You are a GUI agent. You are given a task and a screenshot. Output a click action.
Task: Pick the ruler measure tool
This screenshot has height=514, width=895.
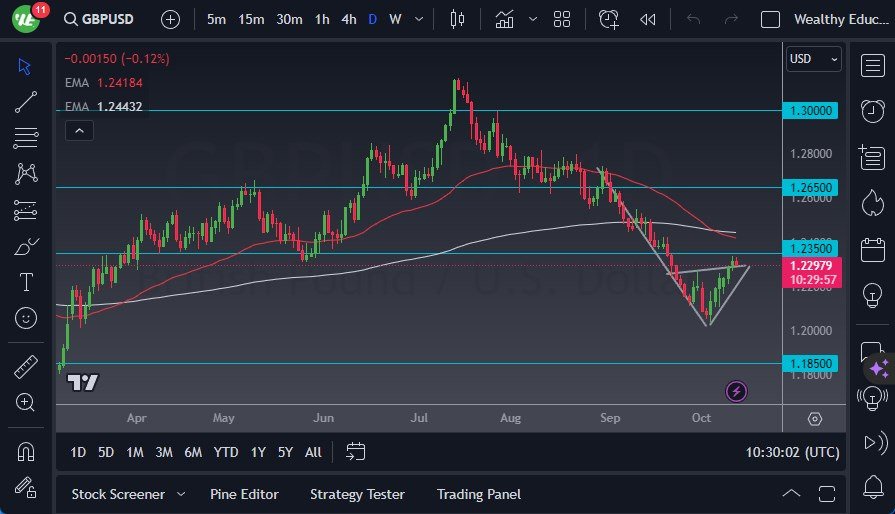point(26,366)
